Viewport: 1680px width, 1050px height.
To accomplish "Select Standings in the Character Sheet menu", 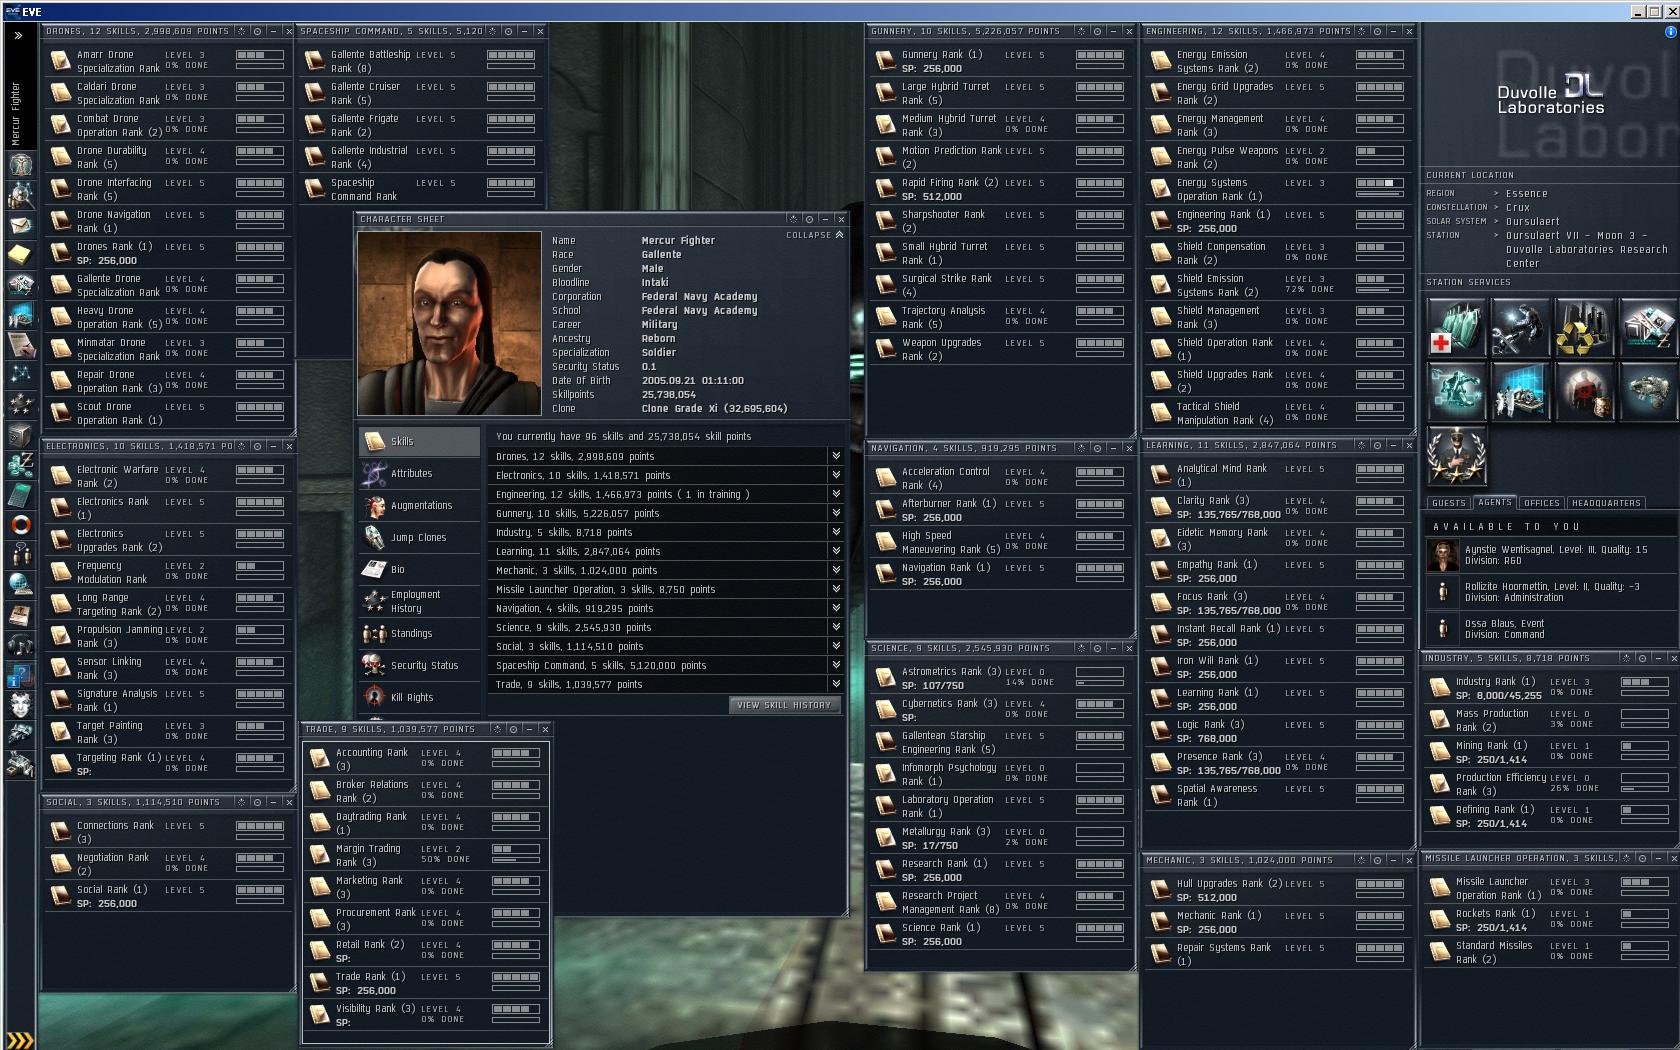I will [419, 633].
